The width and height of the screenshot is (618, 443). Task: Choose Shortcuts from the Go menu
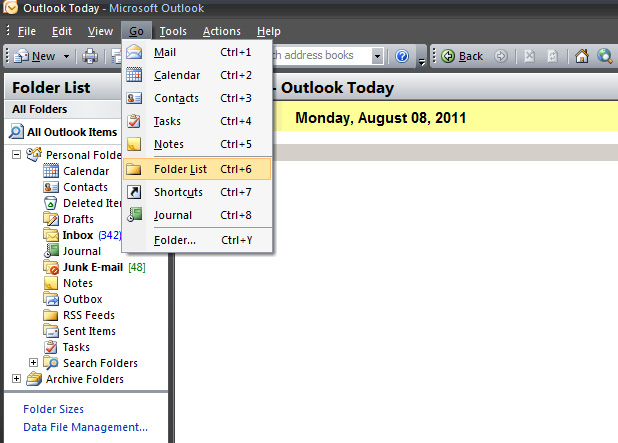[197, 192]
